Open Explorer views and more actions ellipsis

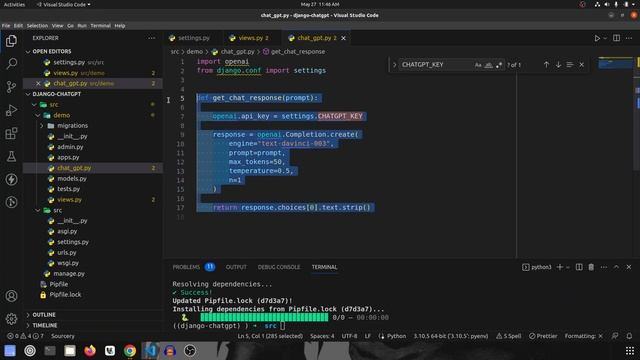151,38
